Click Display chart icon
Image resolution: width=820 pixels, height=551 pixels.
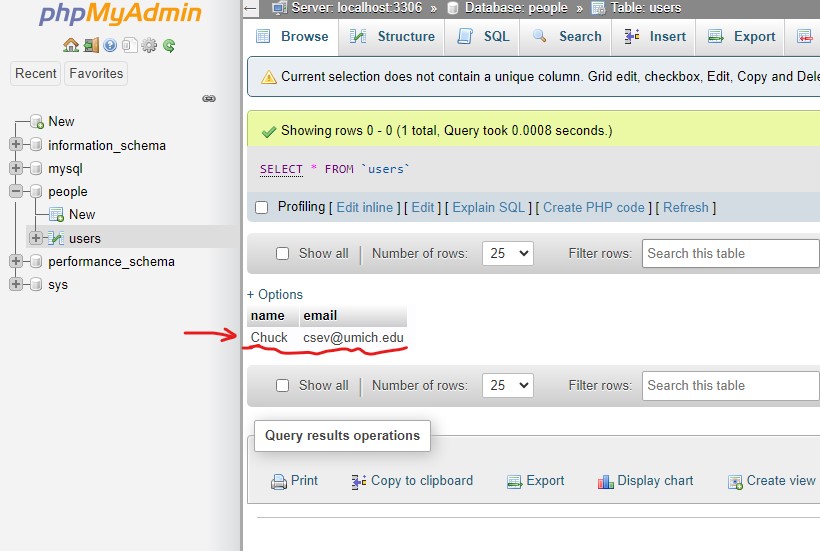(605, 481)
